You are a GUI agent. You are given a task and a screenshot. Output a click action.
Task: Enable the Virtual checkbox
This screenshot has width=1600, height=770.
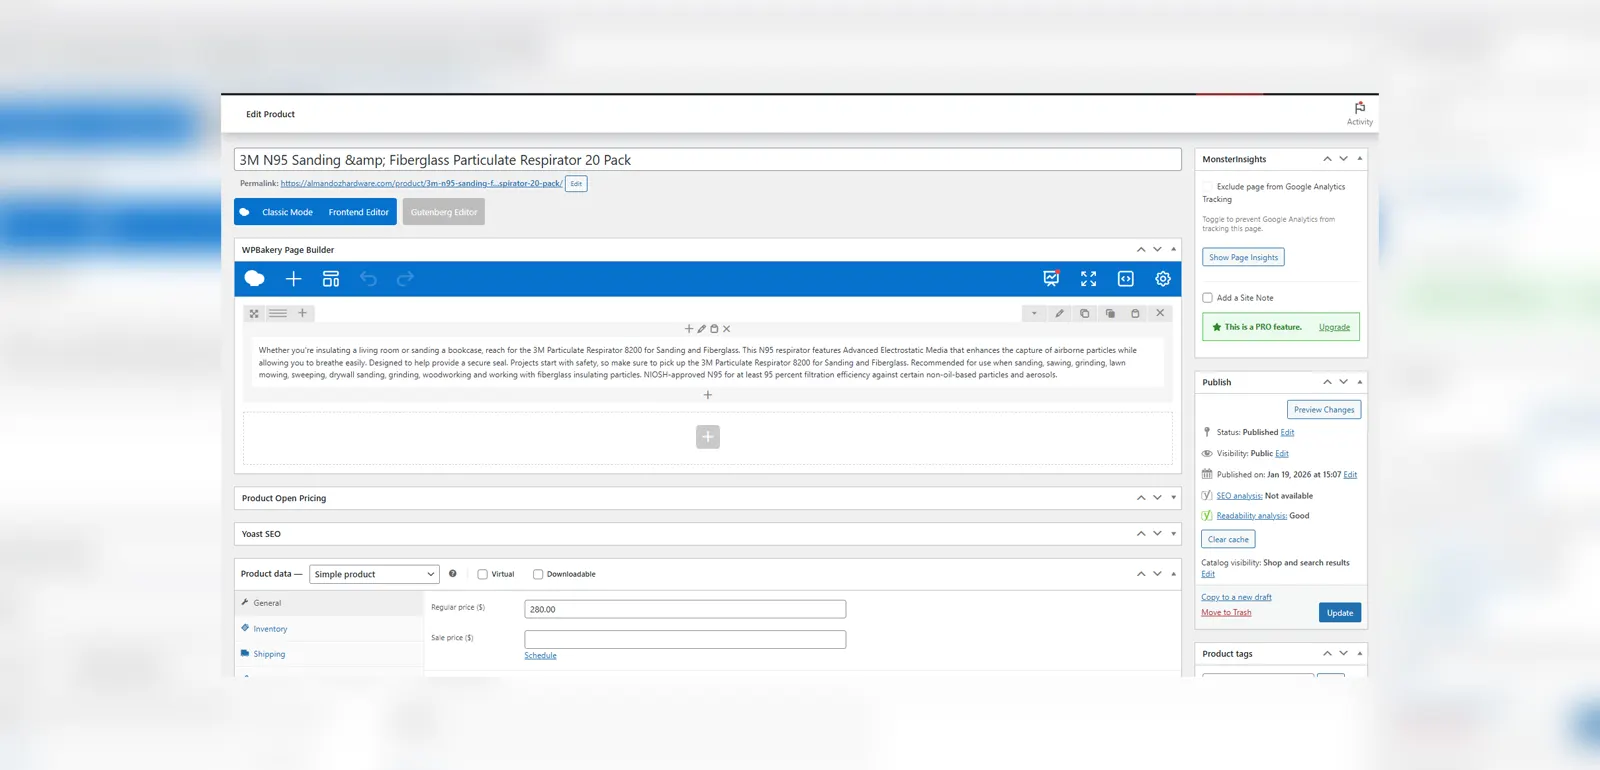[482, 575]
